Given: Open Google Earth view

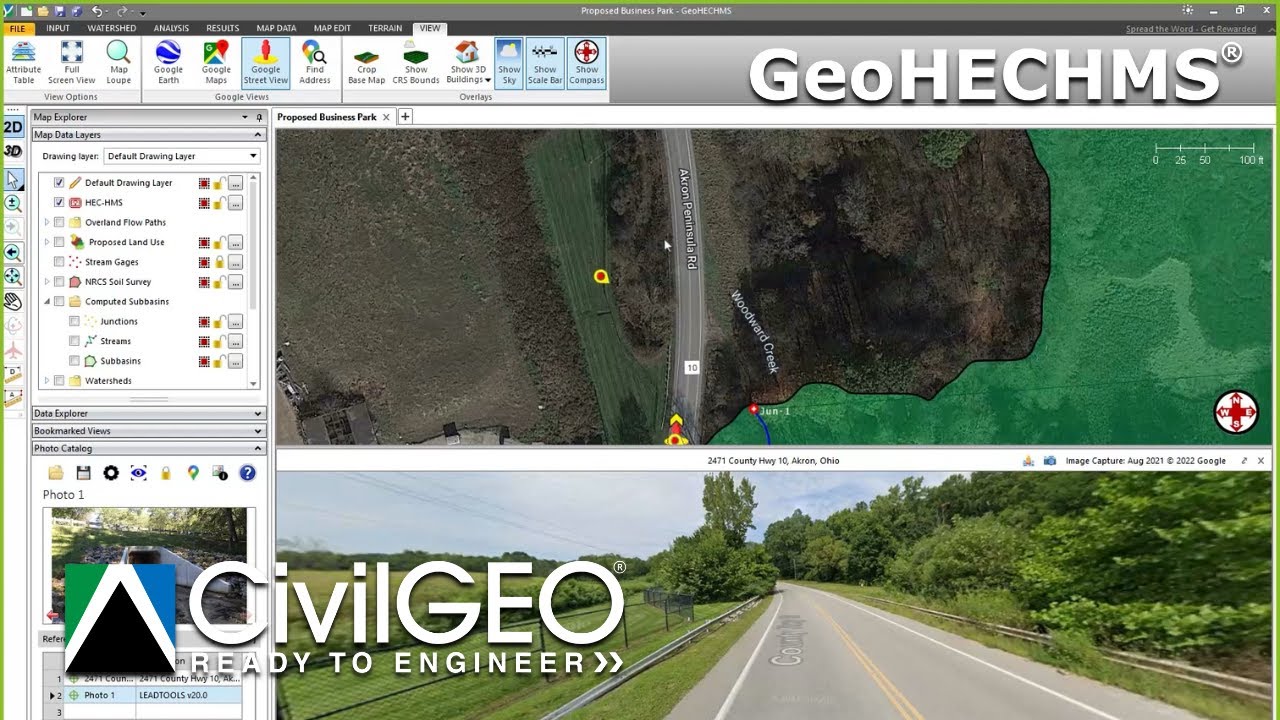Looking at the screenshot, I should coord(168,63).
